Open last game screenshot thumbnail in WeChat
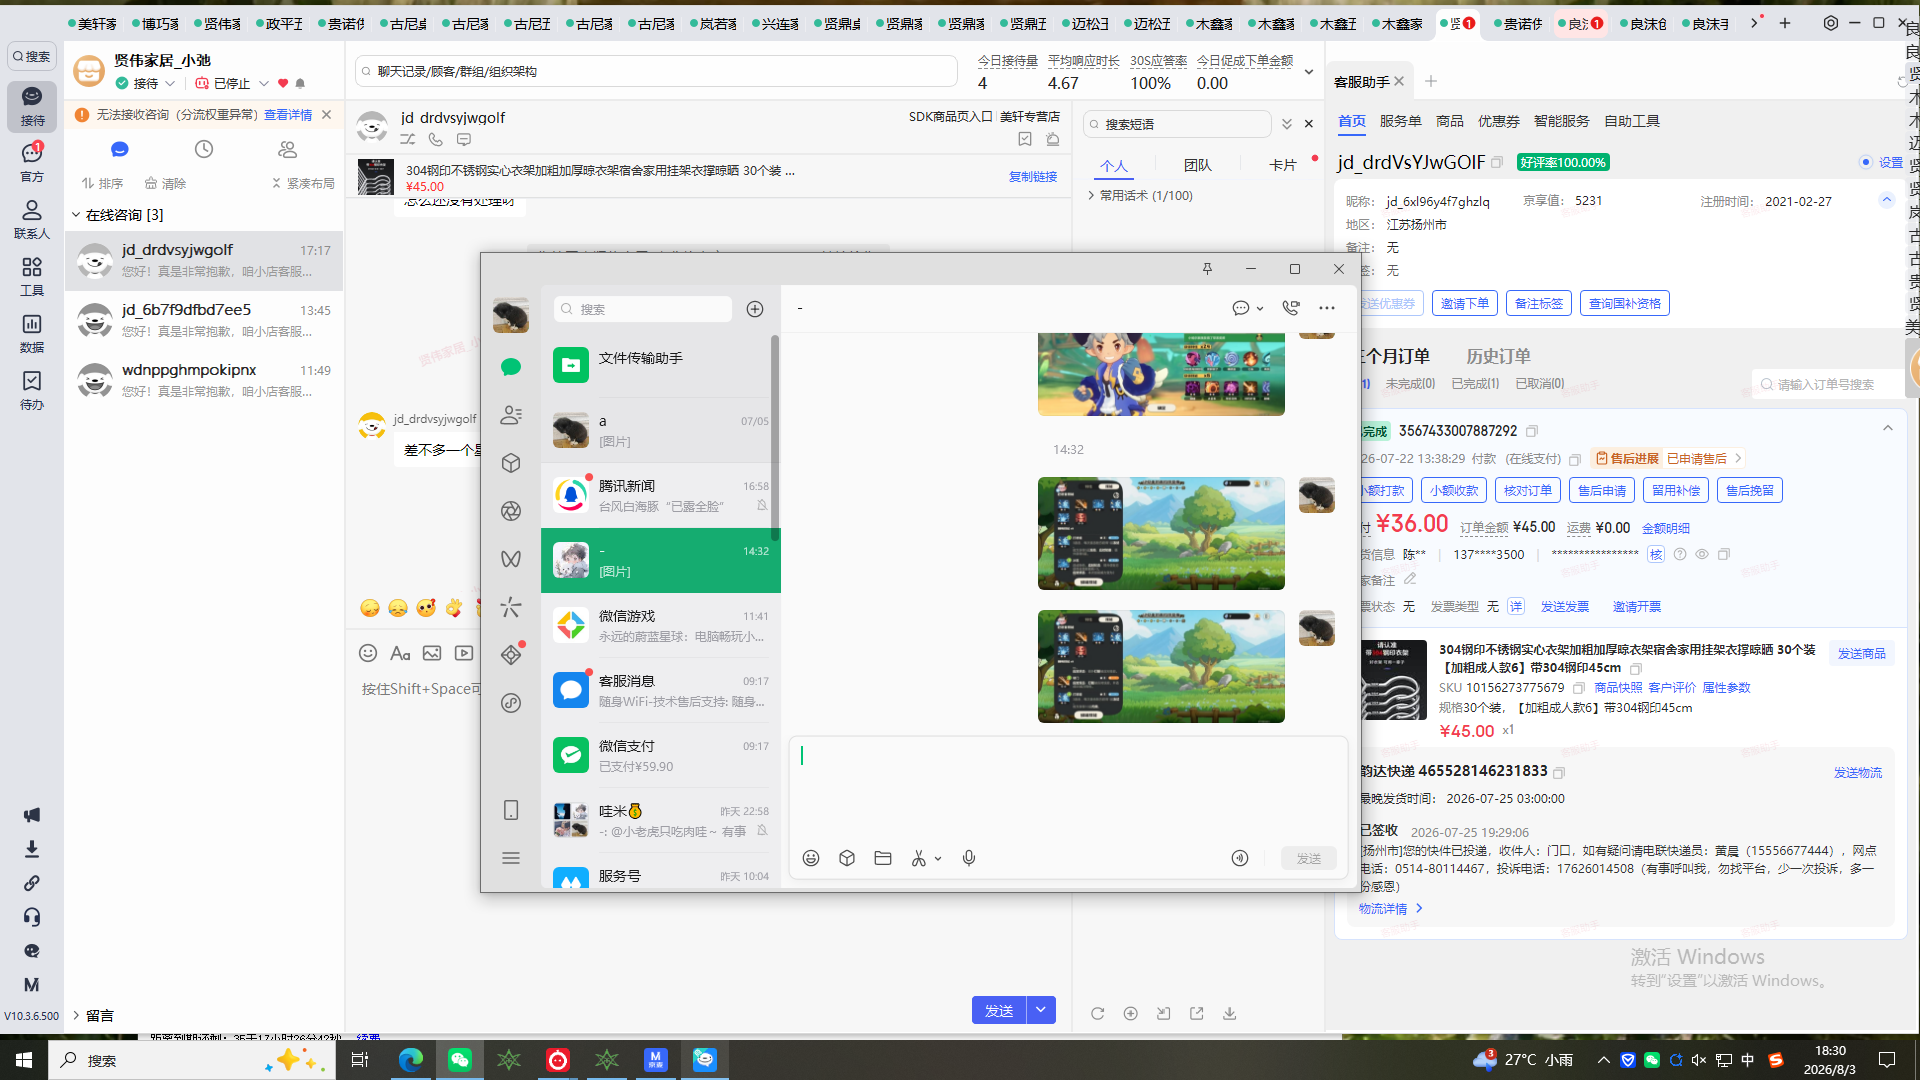The width and height of the screenshot is (1920, 1080). 1161,666
